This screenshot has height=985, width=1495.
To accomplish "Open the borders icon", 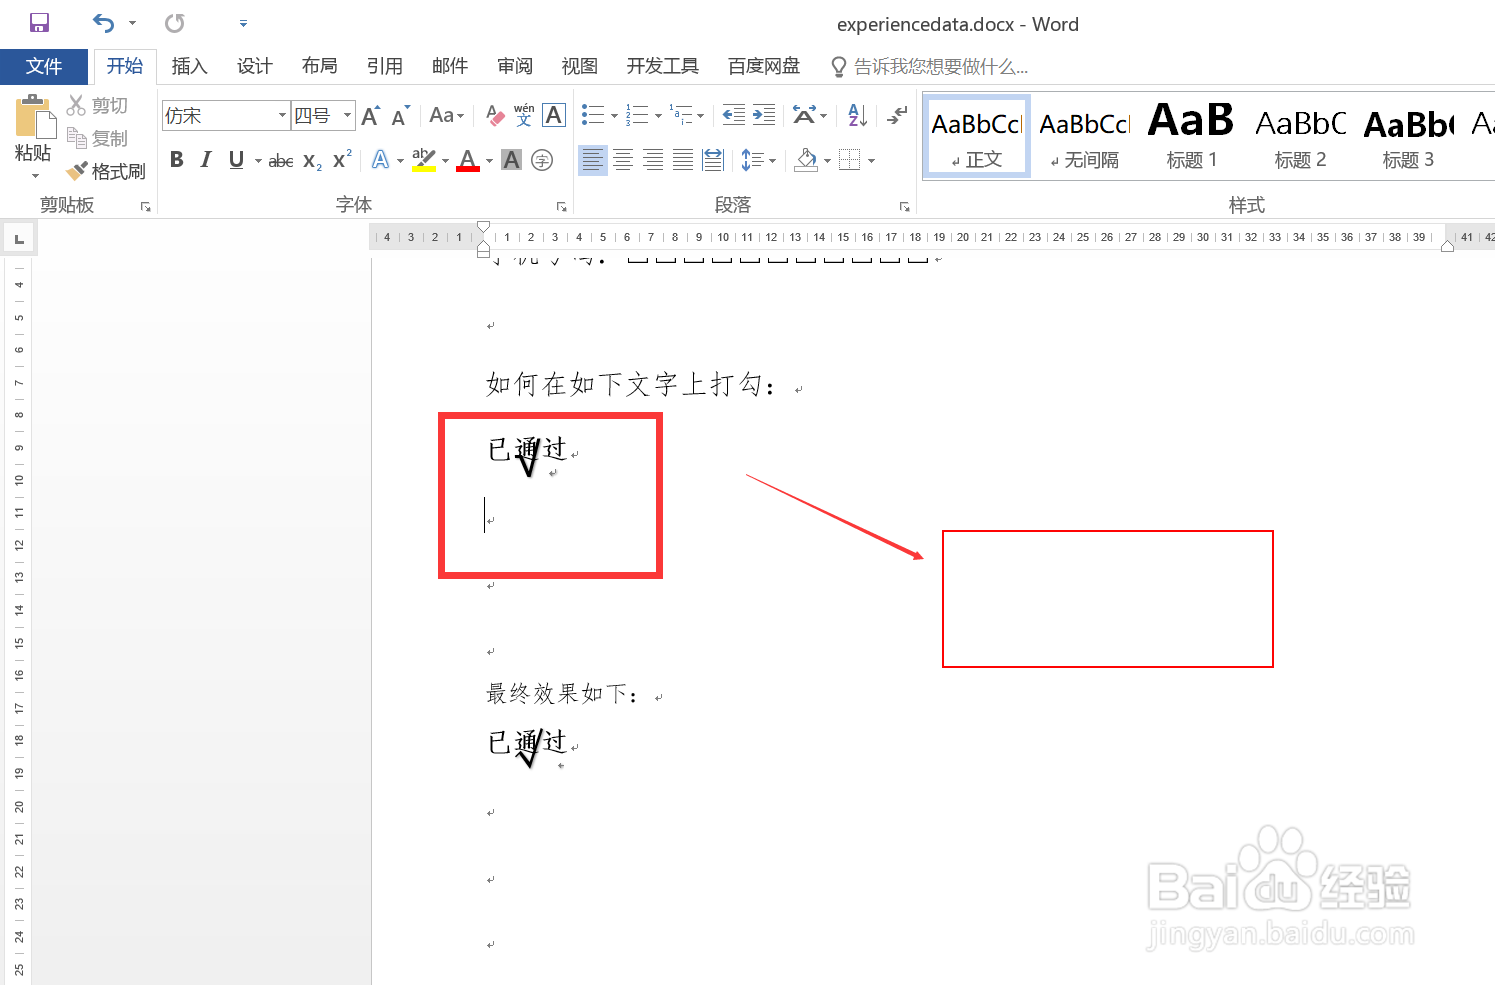I will point(849,160).
